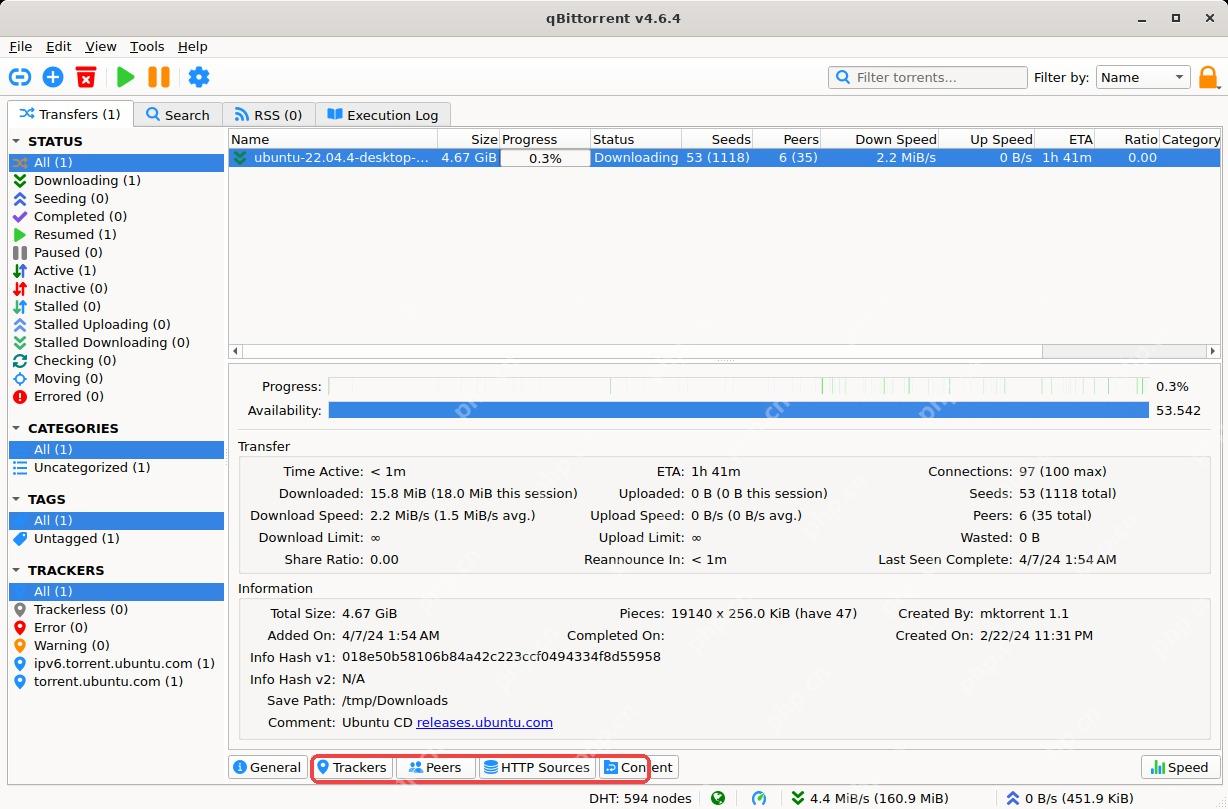Sort torrents by the Seeds column
This screenshot has height=809, width=1228.
pyautogui.click(x=717, y=139)
